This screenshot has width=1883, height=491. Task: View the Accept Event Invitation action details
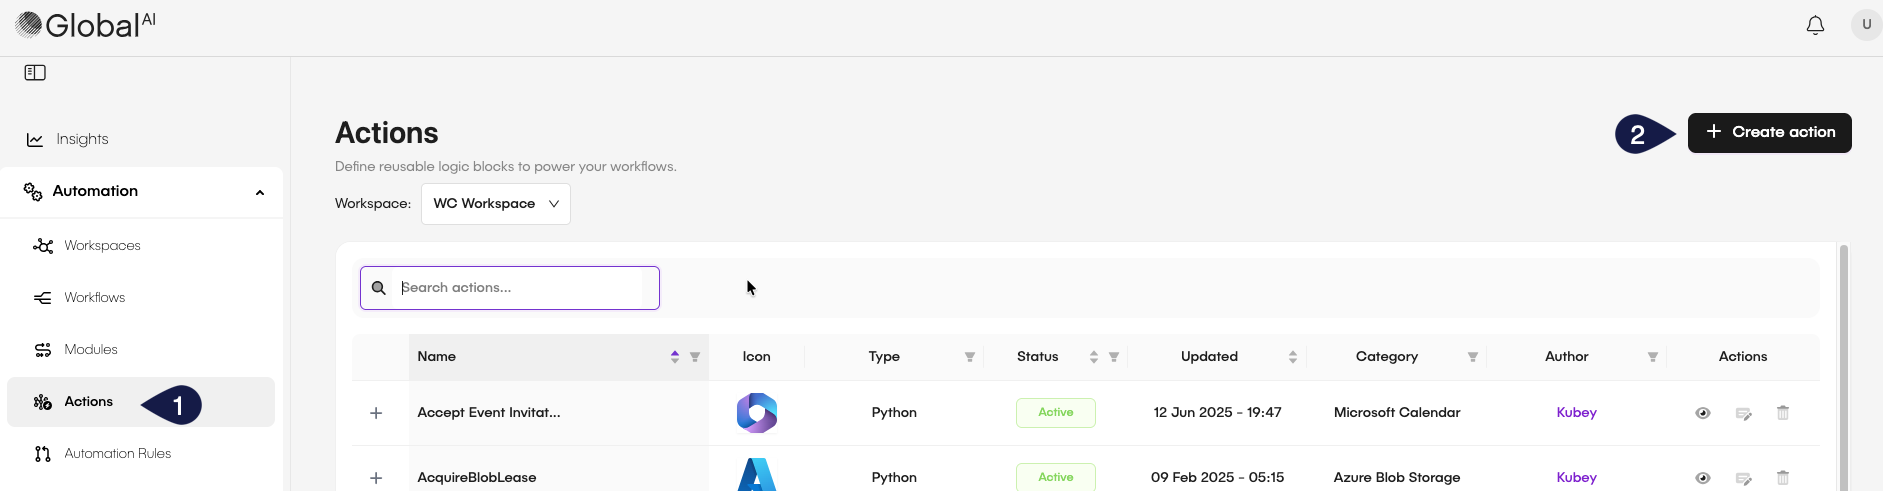tap(1702, 413)
